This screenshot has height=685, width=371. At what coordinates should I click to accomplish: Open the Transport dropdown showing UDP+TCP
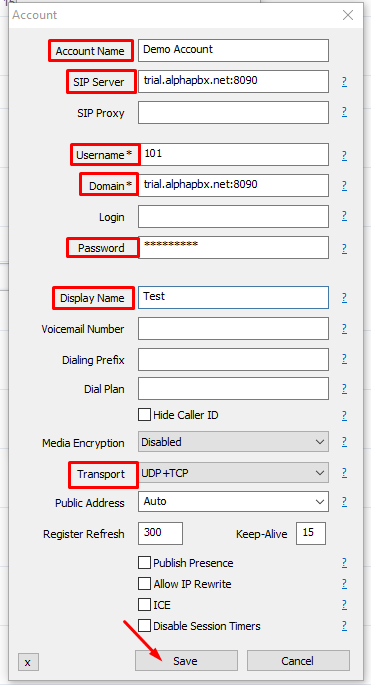click(x=233, y=473)
